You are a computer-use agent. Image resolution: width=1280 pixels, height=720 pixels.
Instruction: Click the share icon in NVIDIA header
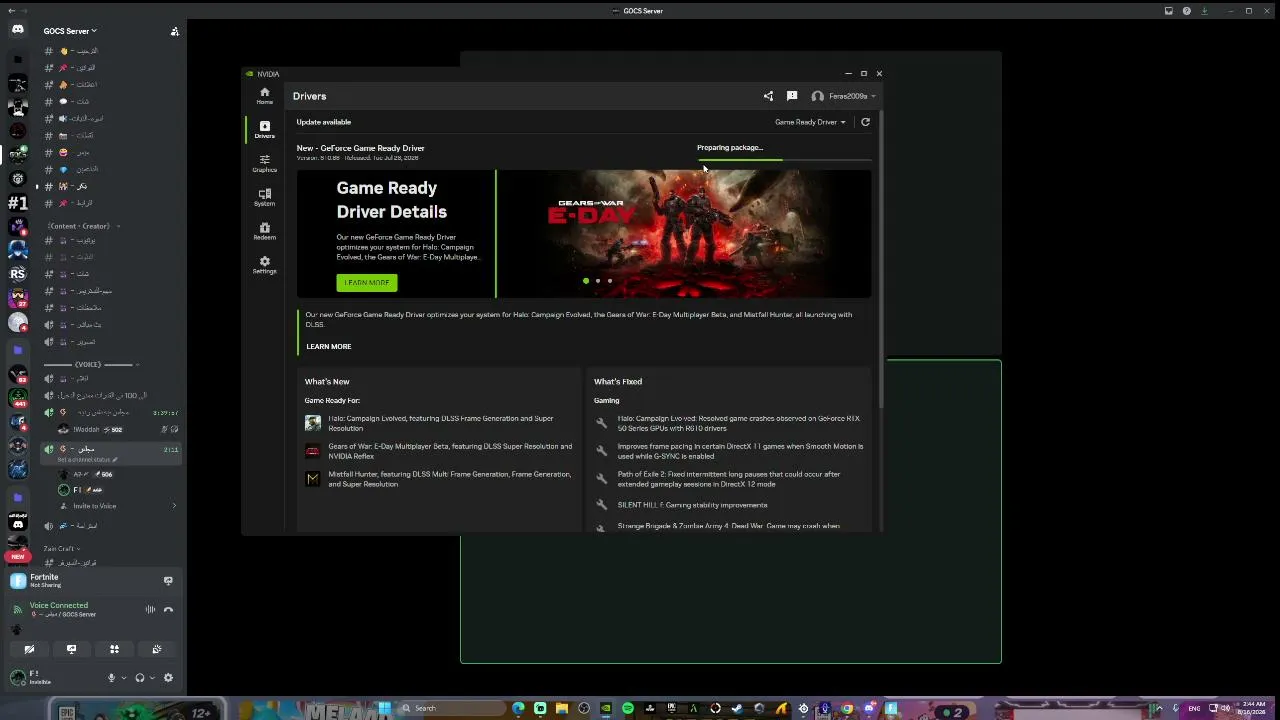click(x=768, y=96)
